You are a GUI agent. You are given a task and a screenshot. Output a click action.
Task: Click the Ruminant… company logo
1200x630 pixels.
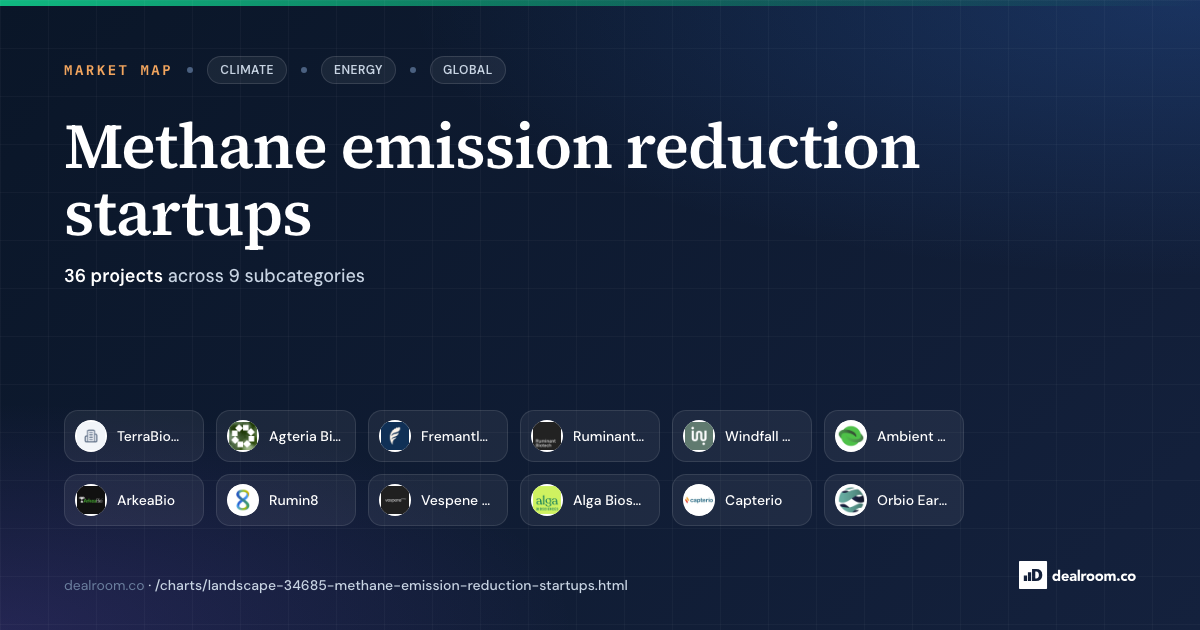(x=547, y=436)
